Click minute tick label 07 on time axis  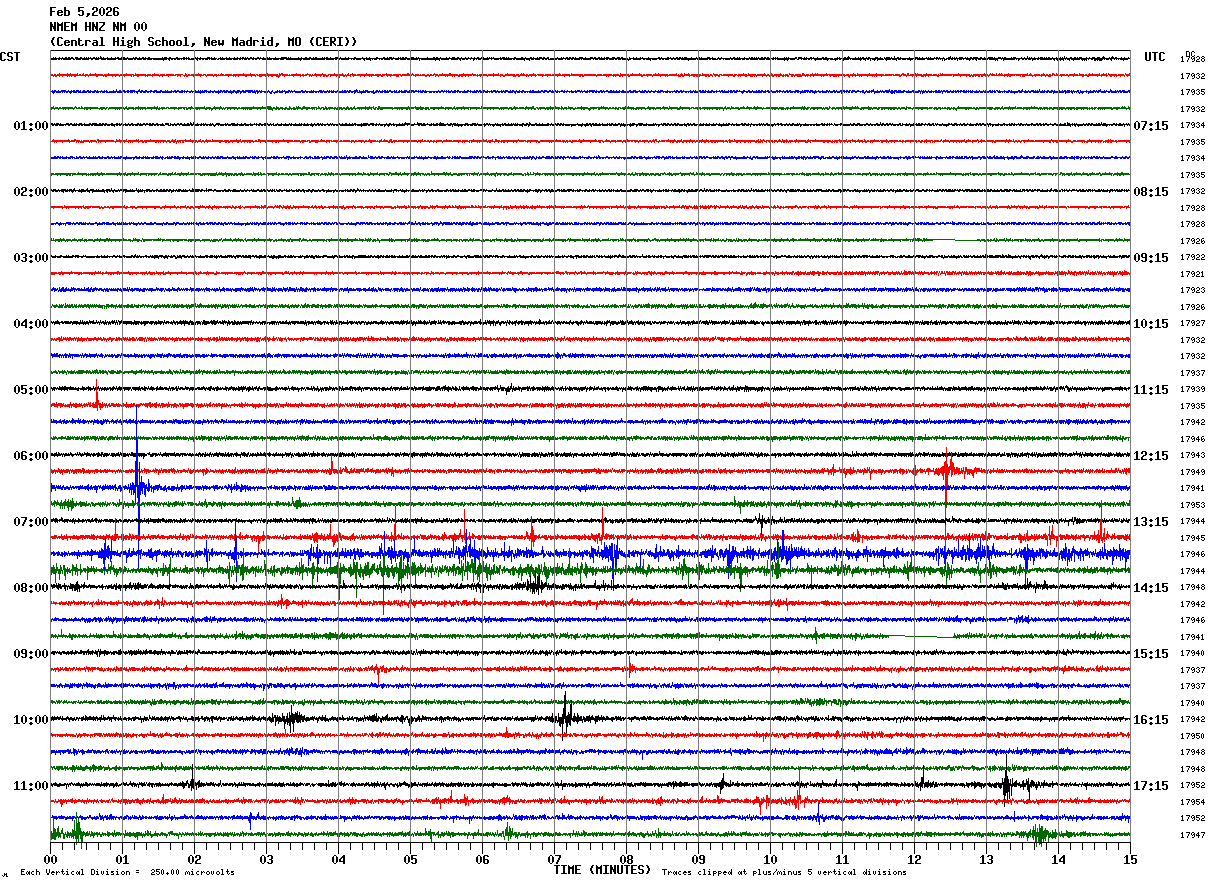(x=554, y=859)
